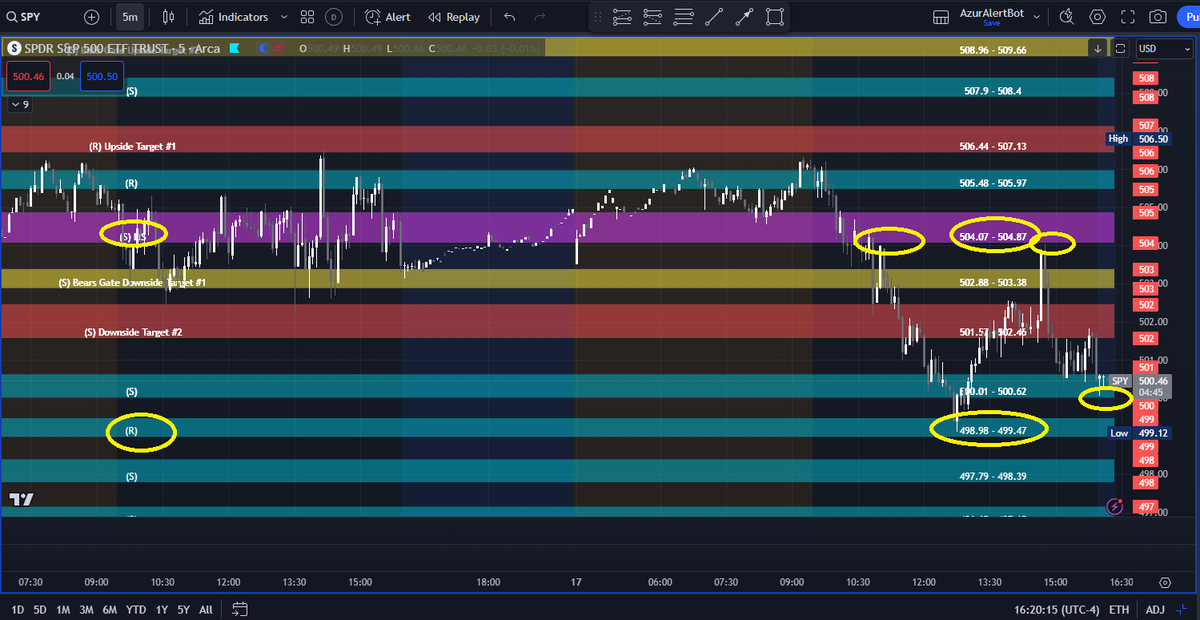Click the TradingView logo on the chart
This screenshot has width=1200, height=620.
pyautogui.click(x=20, y=499)
